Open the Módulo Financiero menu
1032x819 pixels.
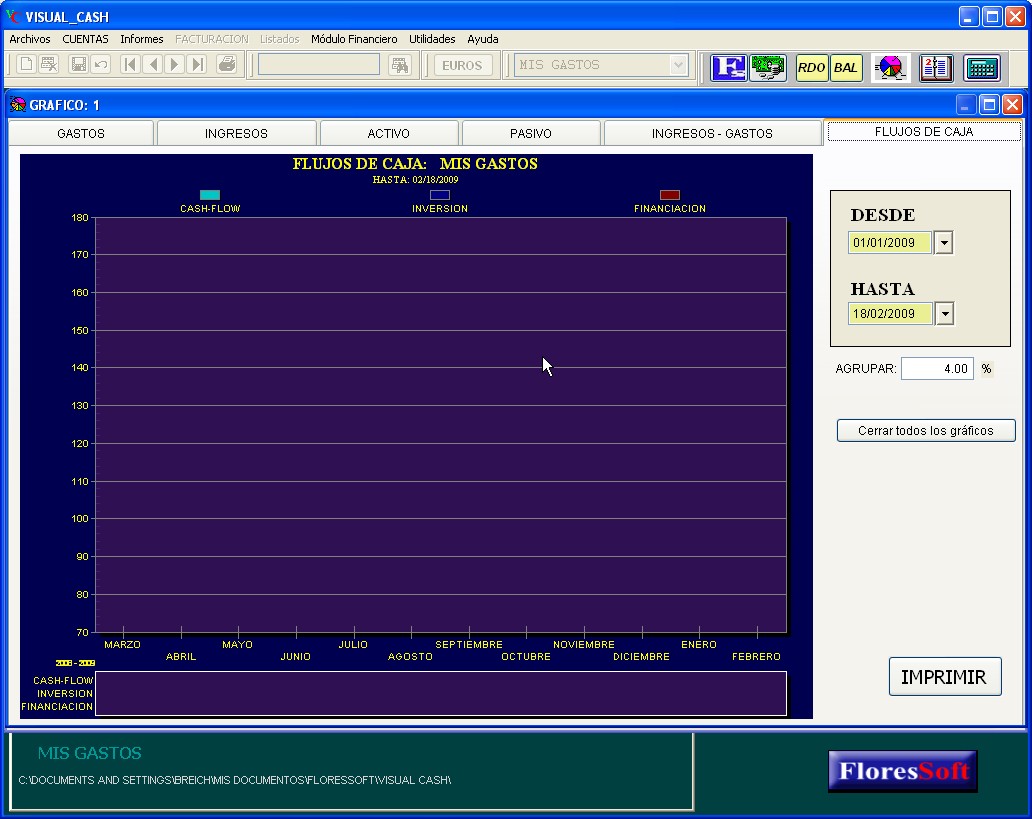pos(354,39)
